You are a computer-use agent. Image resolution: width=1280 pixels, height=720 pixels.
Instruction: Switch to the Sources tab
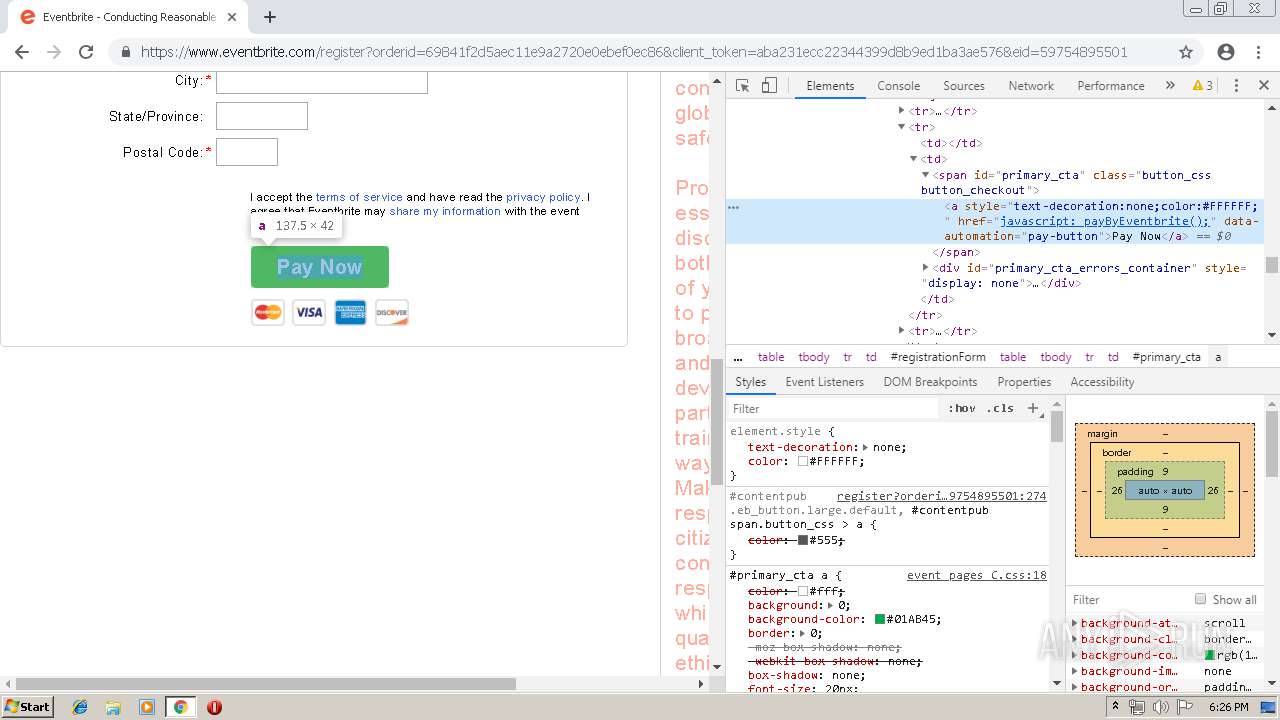click(x=964, y=86)
